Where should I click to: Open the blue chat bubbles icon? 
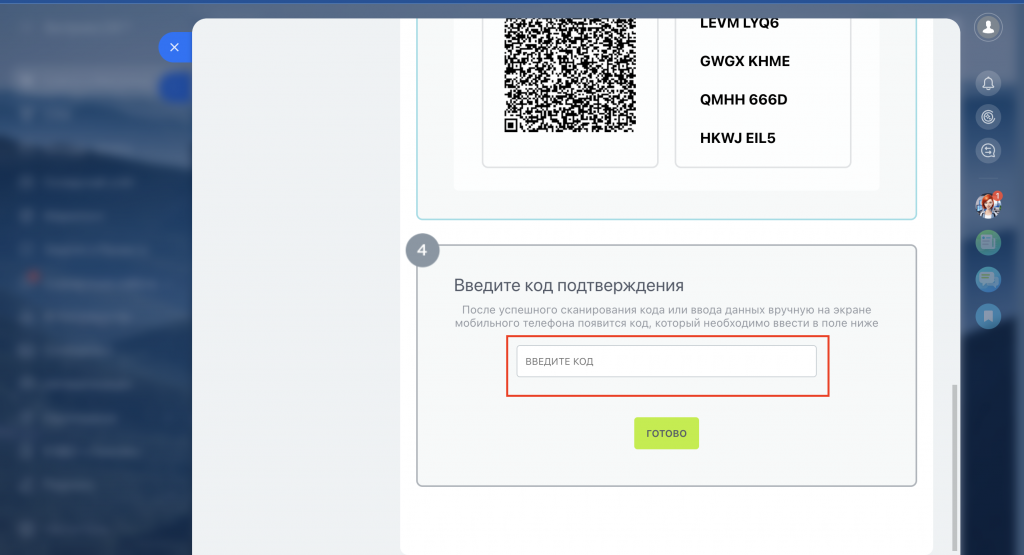988,279
